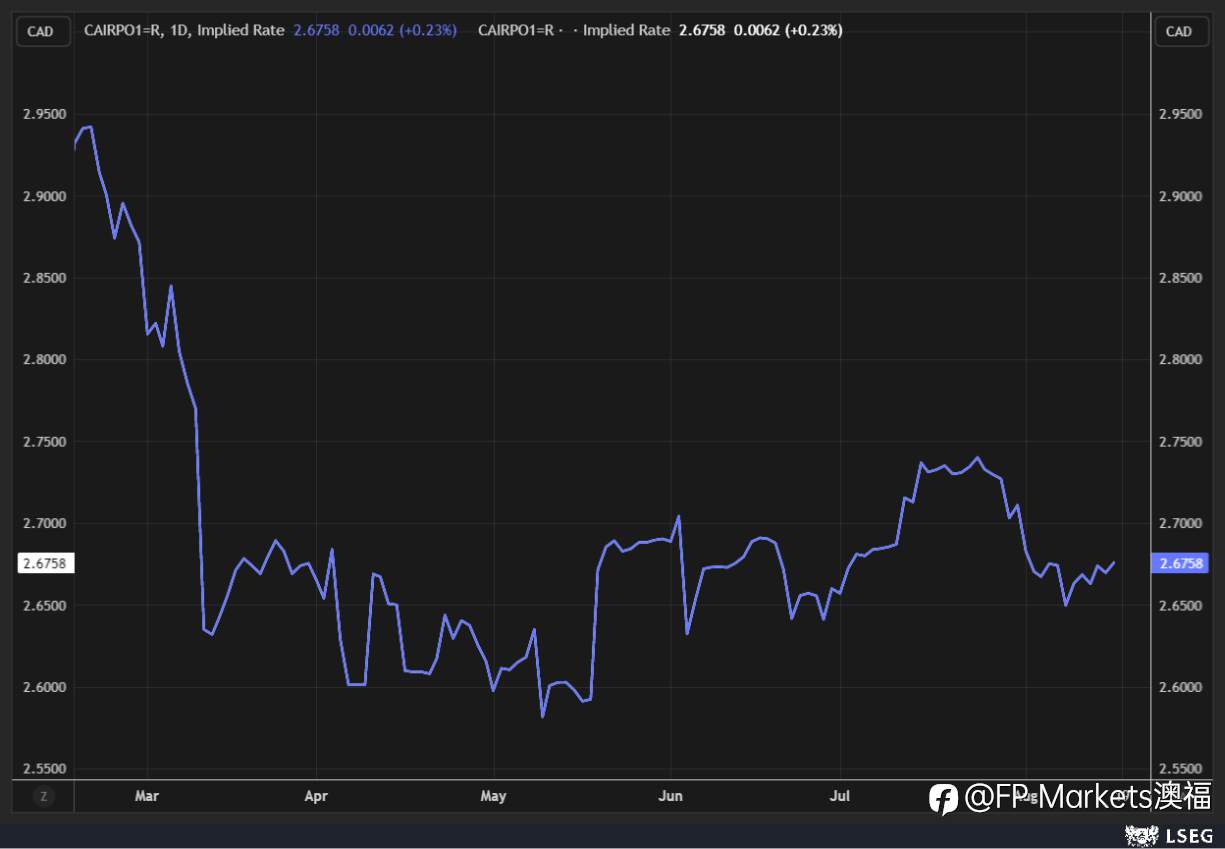Click the Jul date axis label
Viewport: 1225px width, 849px height.
coord(840,796)
